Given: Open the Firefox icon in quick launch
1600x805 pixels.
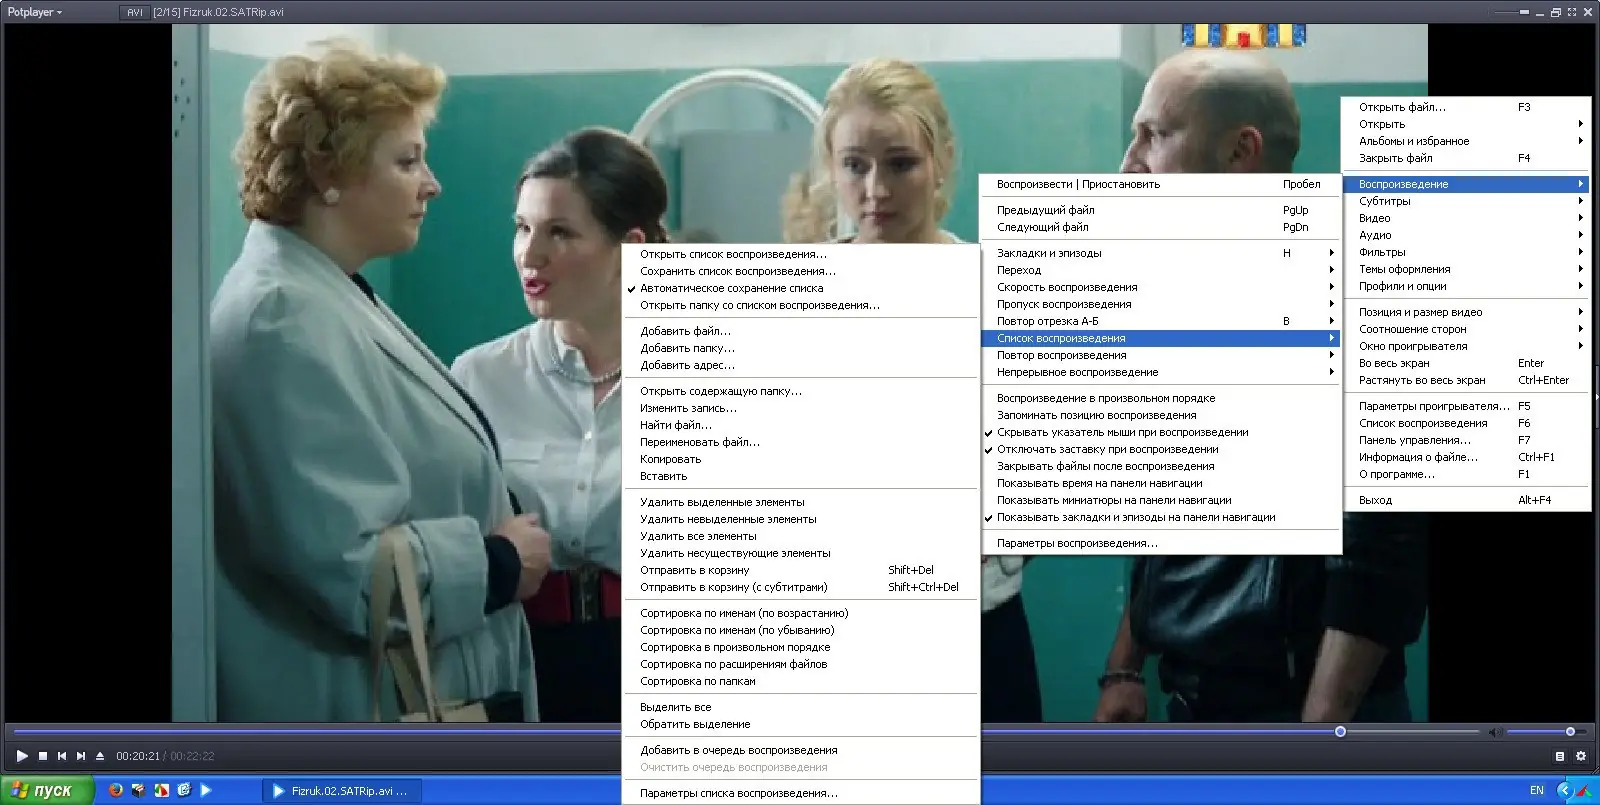Looking at the screenshot, I should tap(116, 790).
